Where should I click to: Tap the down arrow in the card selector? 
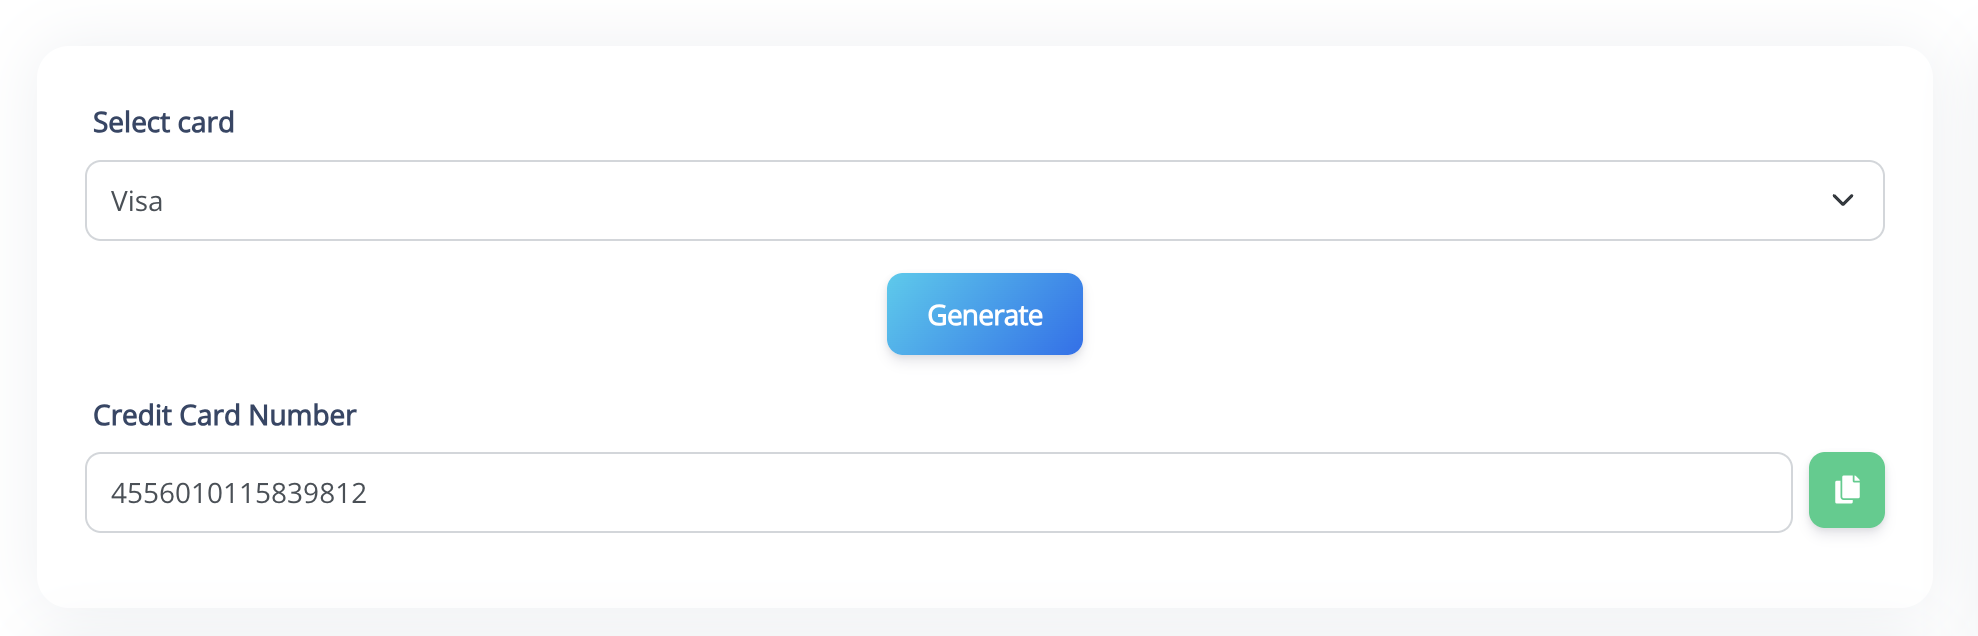click(x=1842, y=200)
